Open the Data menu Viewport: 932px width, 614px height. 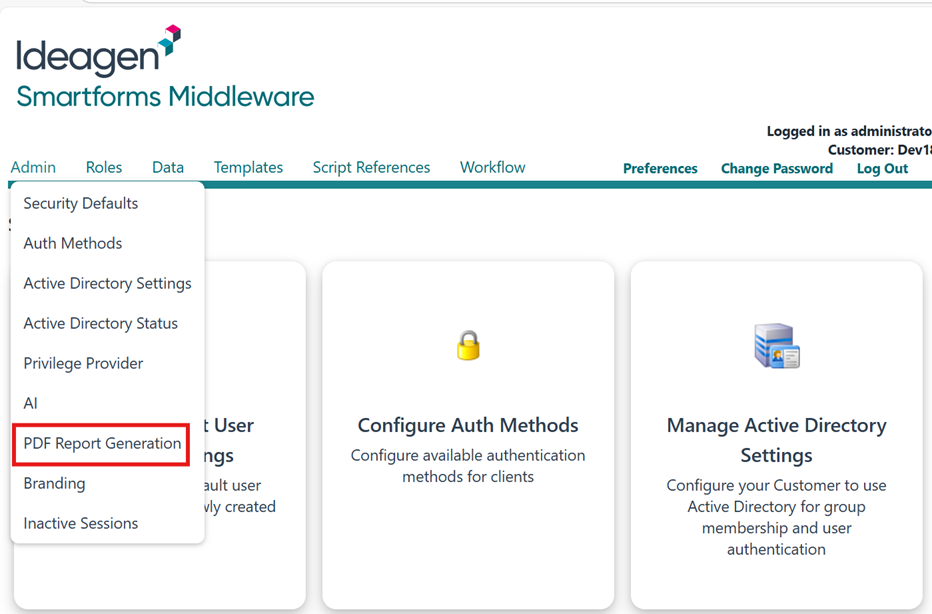(168, 168)
